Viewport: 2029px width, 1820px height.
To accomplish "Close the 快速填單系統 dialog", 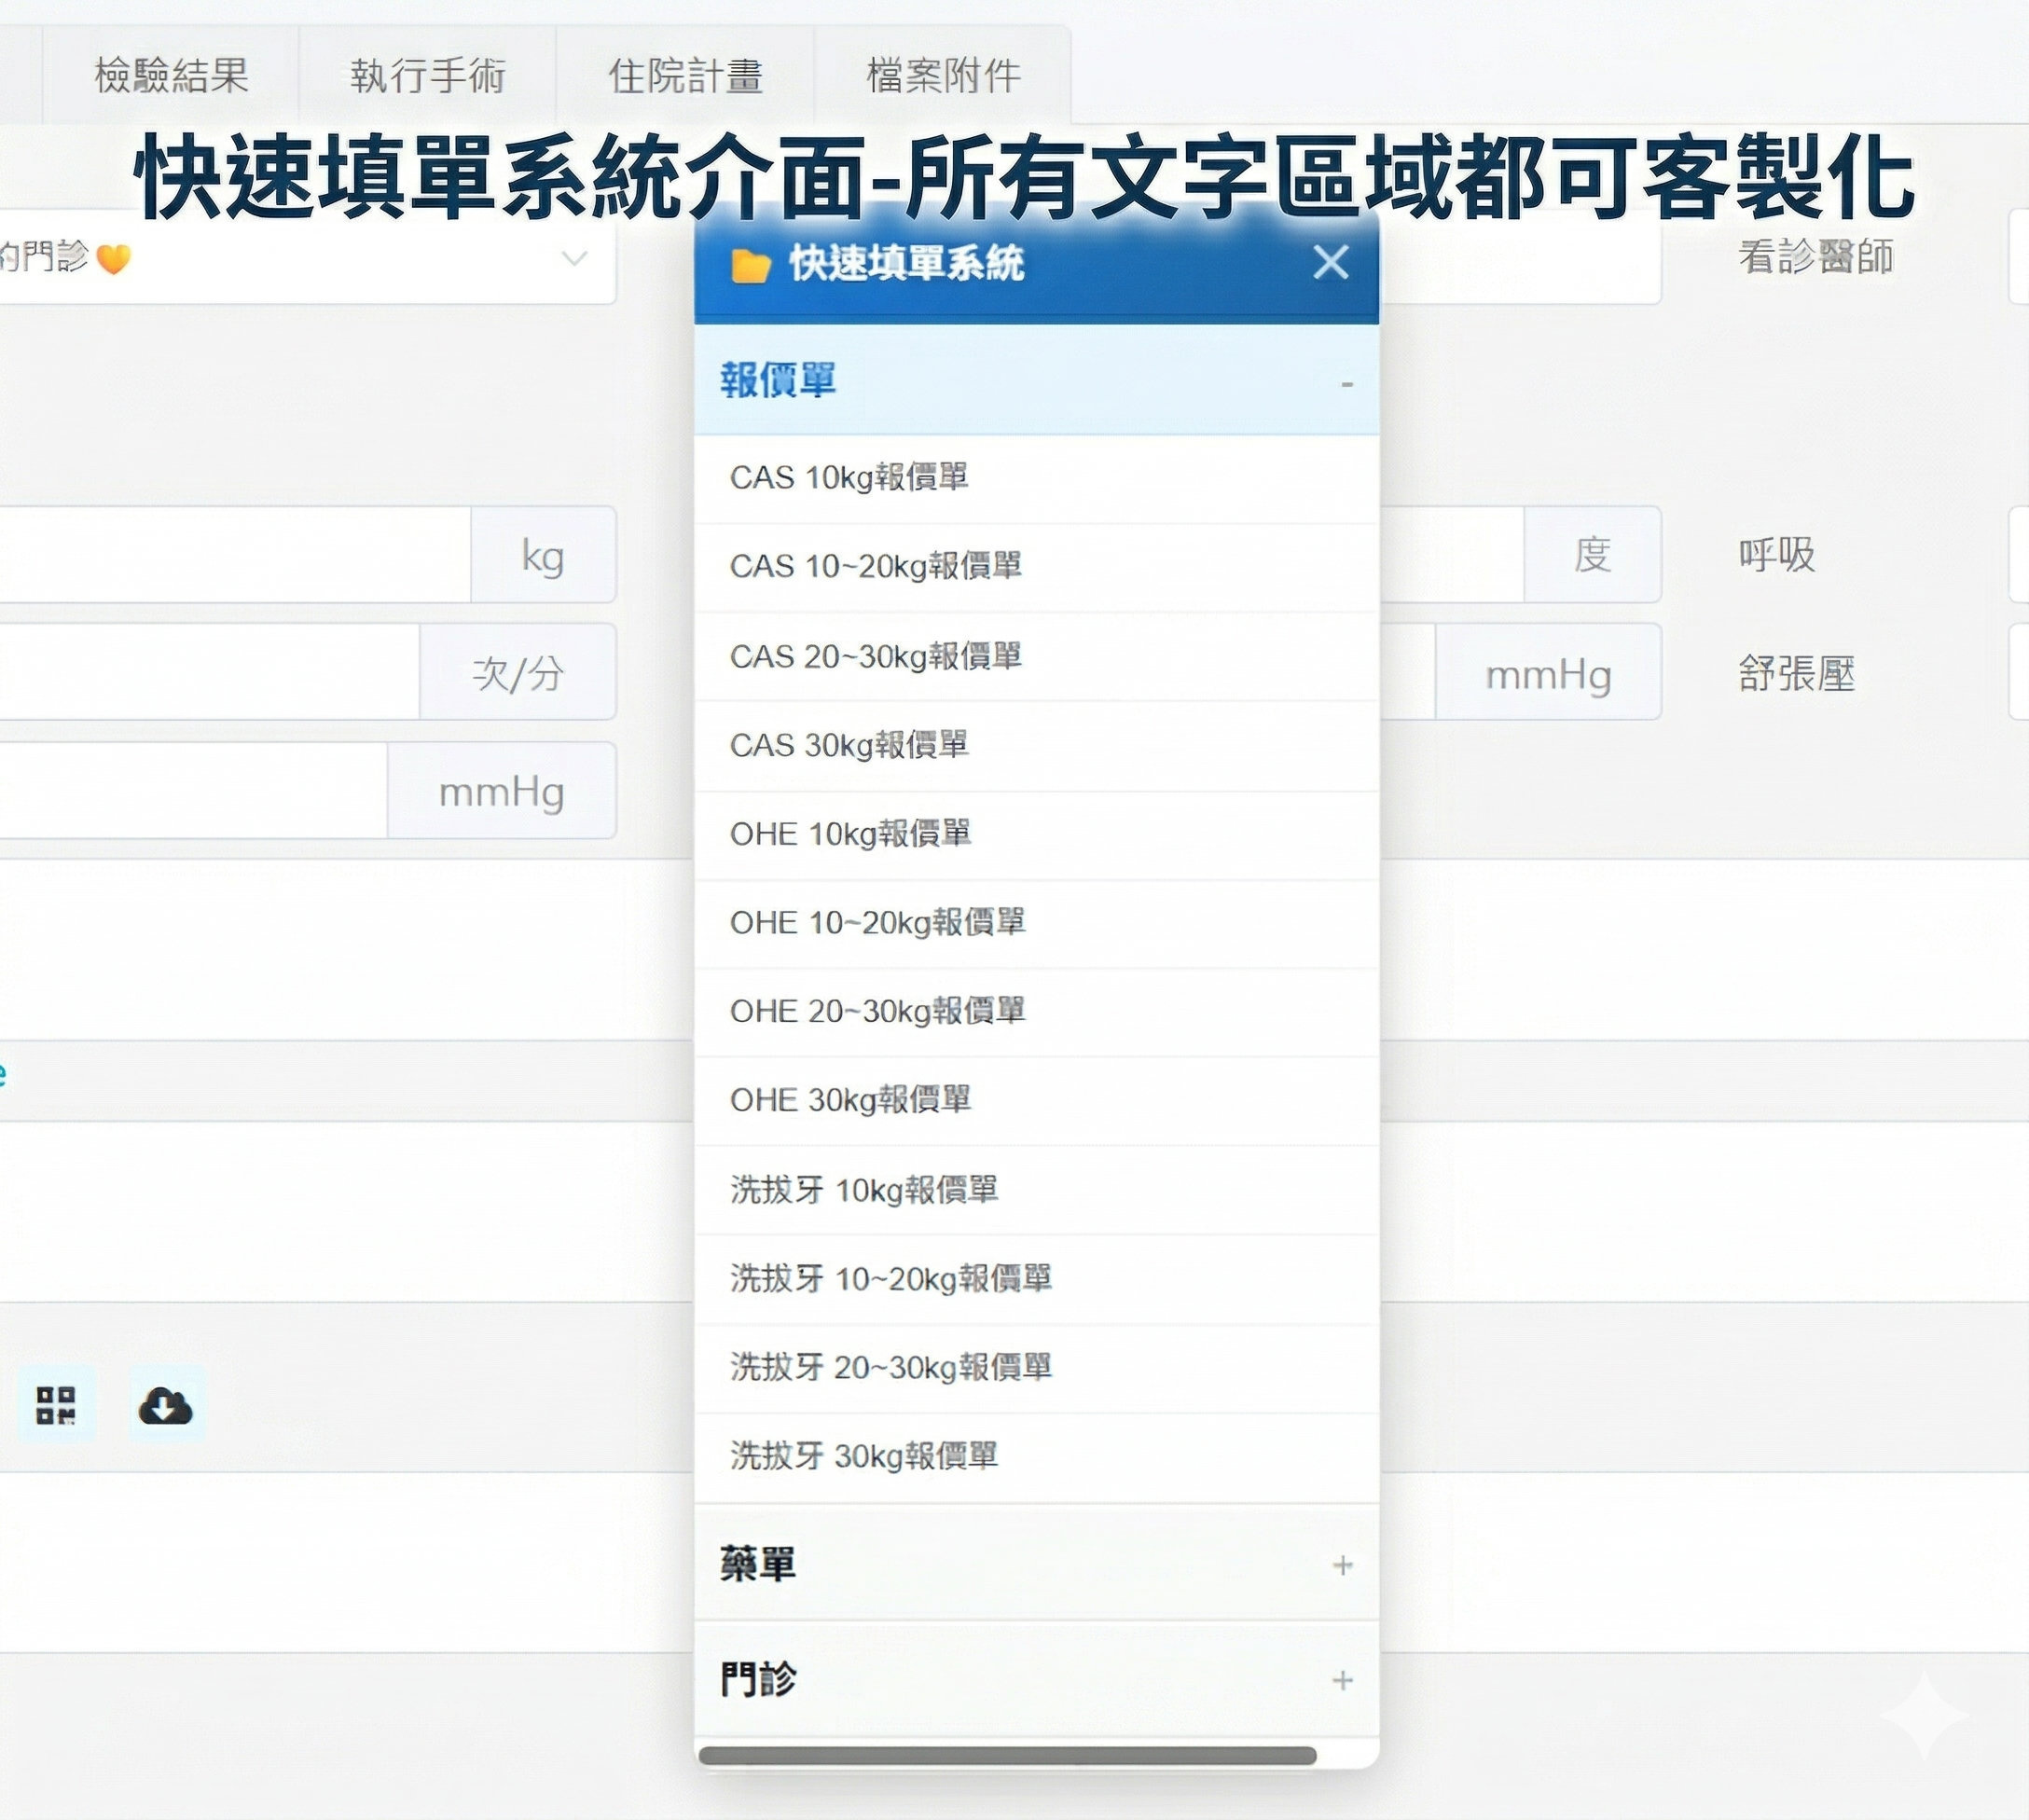I will [1331, 263].
